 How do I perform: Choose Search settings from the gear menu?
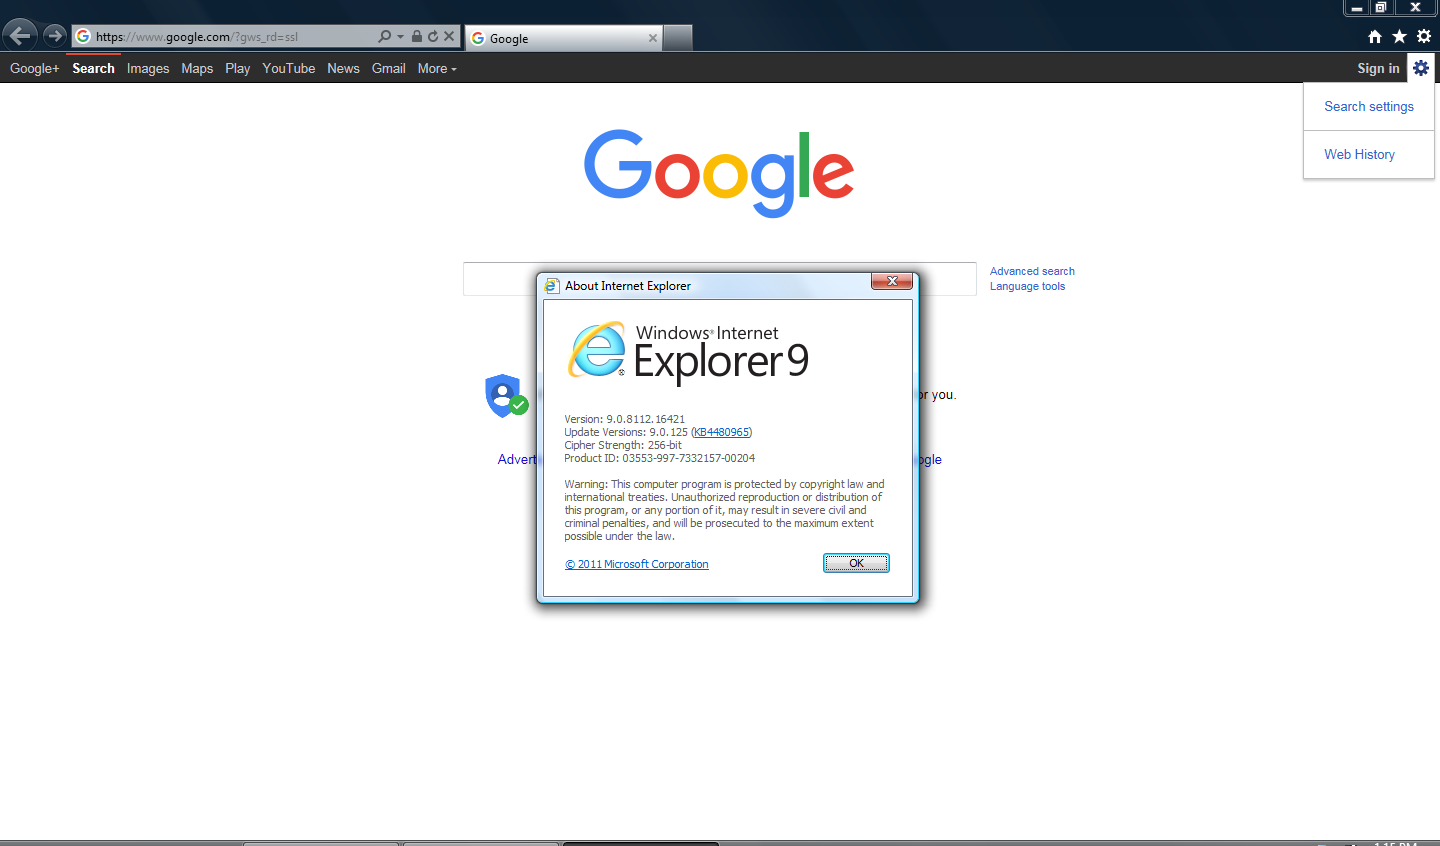pyautogui.click(x=1369, y=106)
